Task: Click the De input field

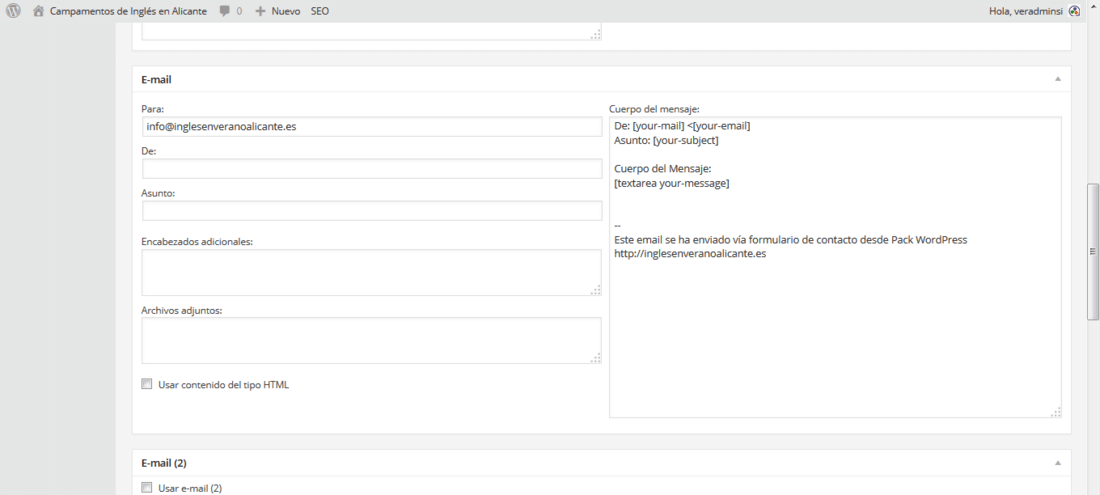Action: click(x=372, y=169)
